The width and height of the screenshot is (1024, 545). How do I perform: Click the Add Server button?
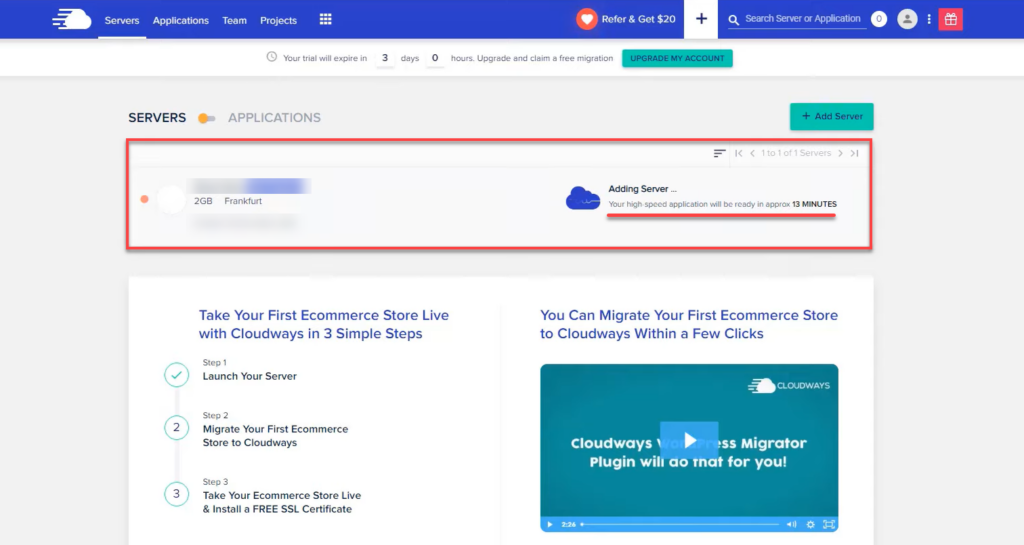pos(831,116)
